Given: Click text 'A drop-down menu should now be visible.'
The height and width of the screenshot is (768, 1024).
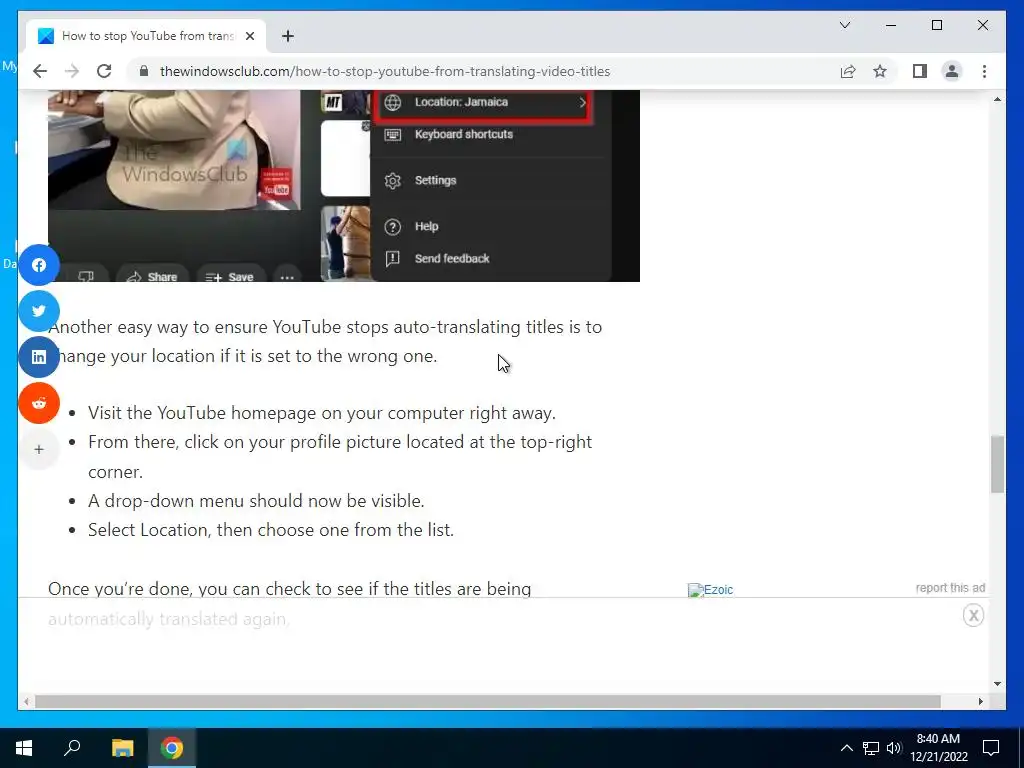Looking at the screenshot, I should click(256, 501).
